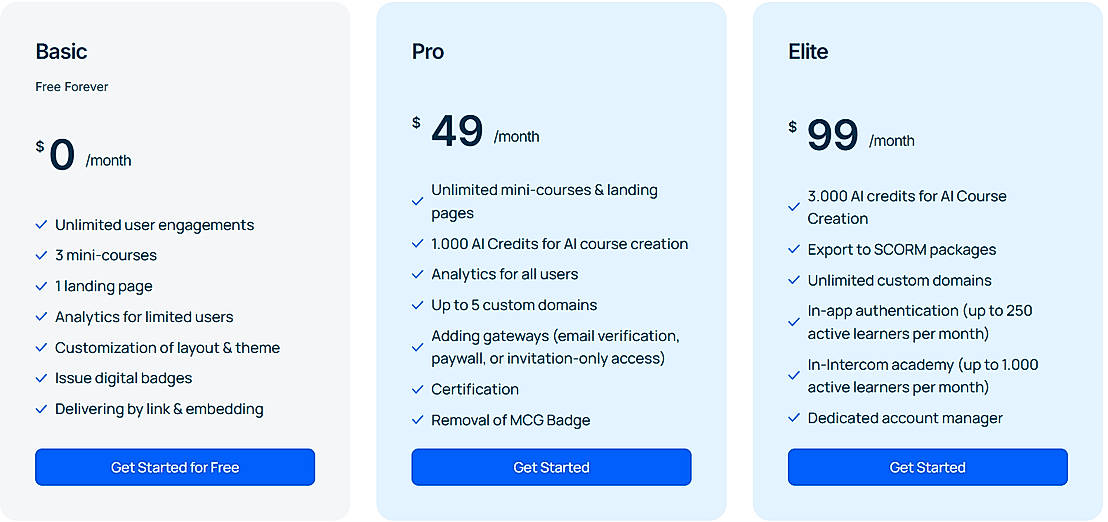Click checkmark next to Dedicated account manager
Image resolution: width=1108 pixels, height=522 pixels.
794,418
